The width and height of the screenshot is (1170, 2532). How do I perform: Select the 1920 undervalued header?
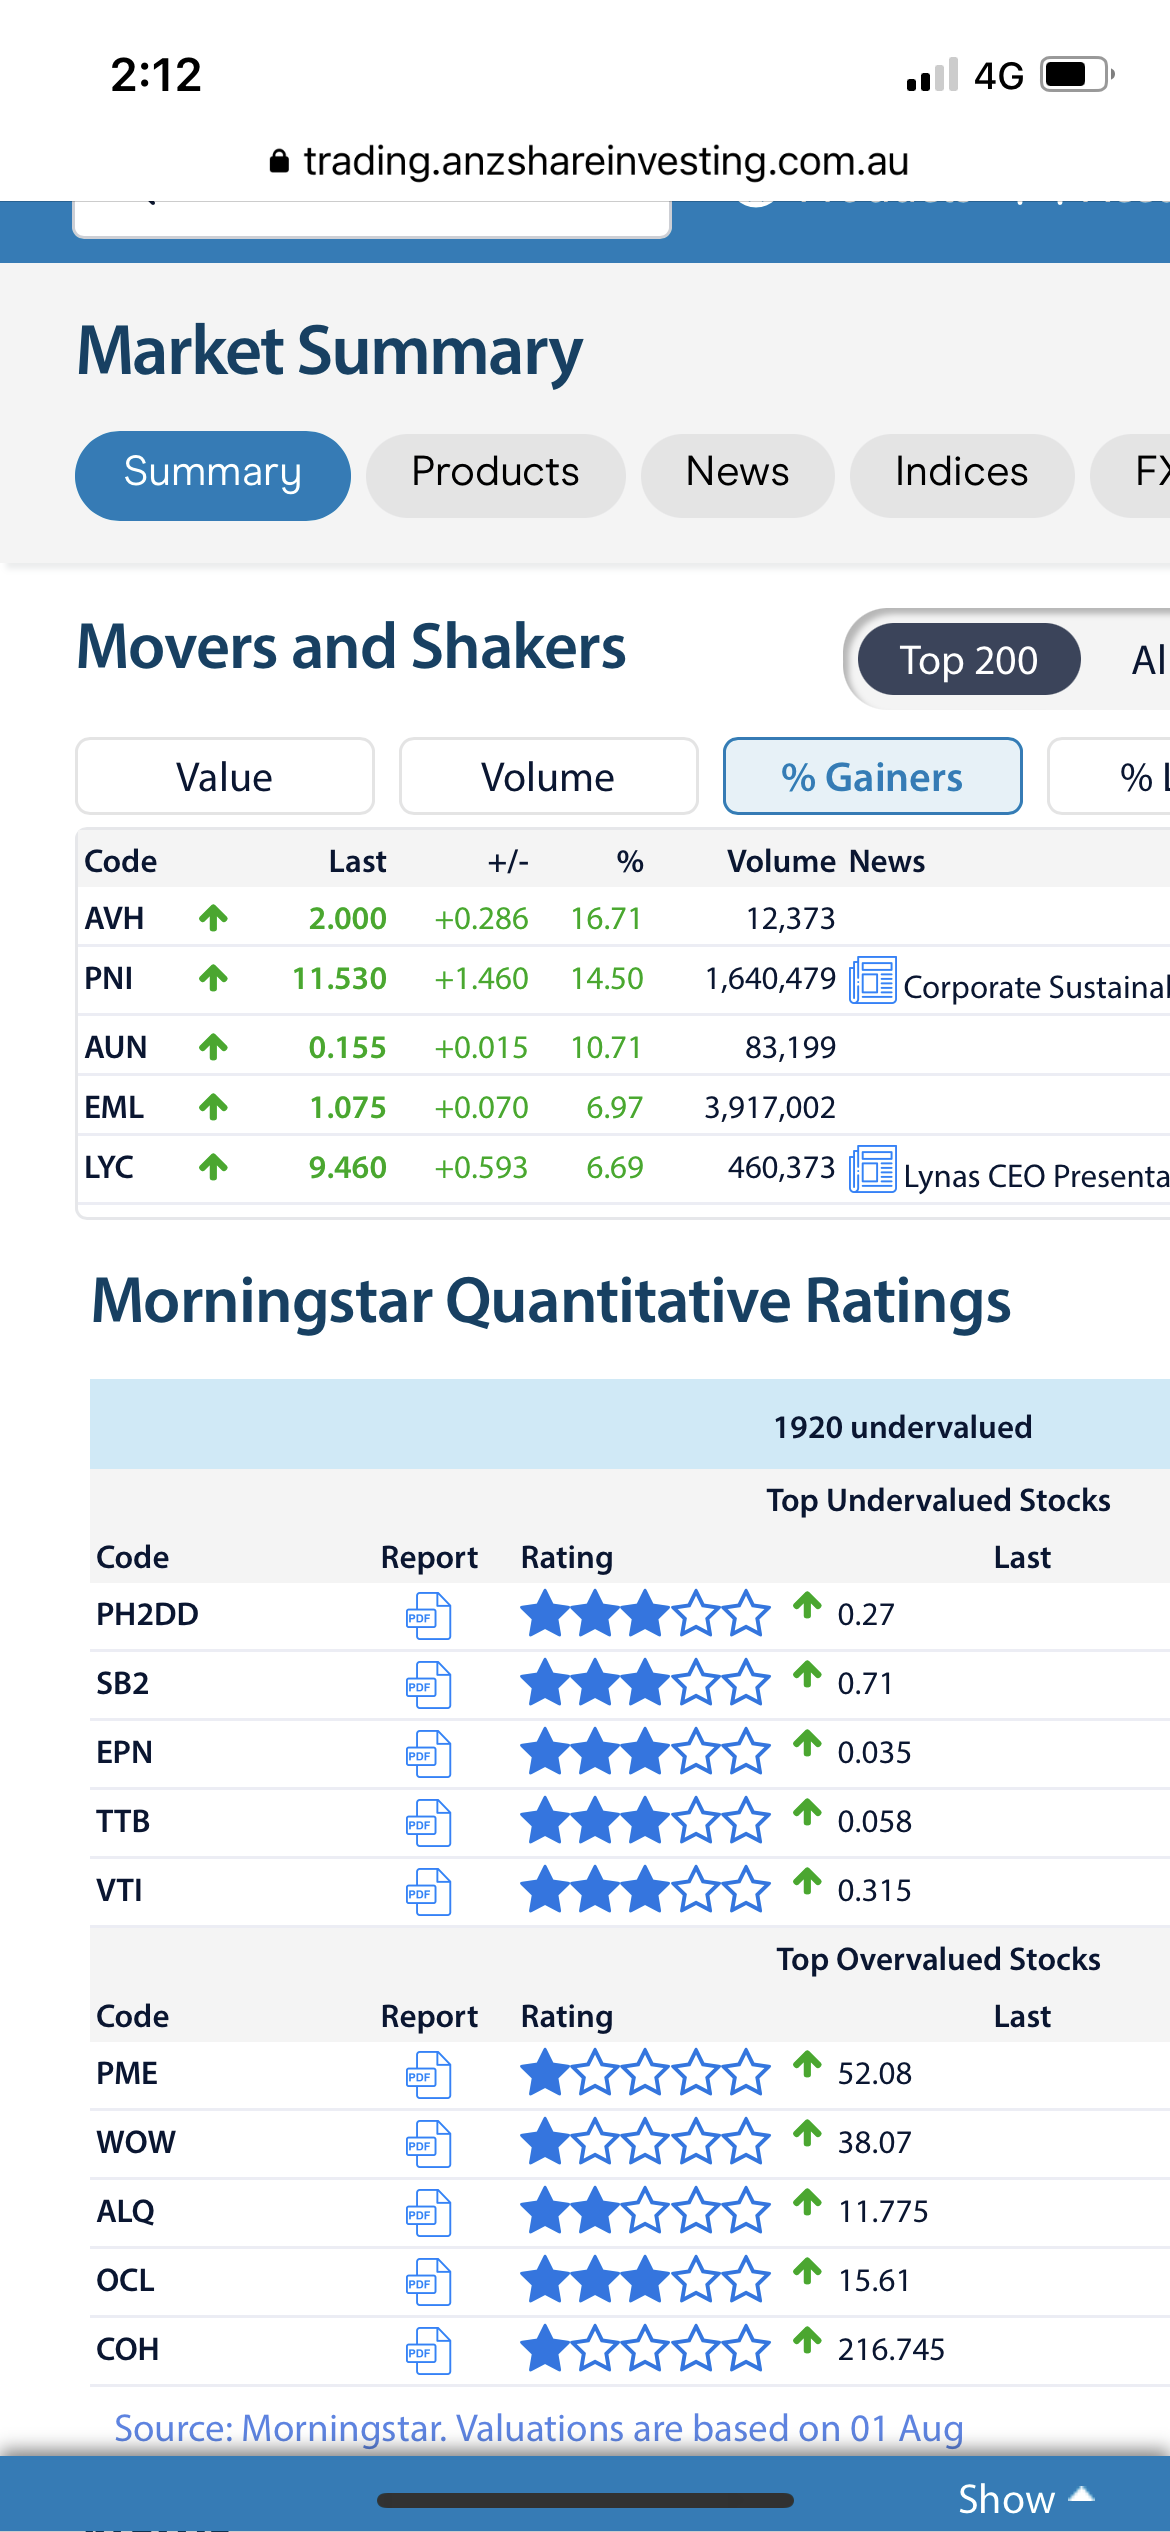903,1427
